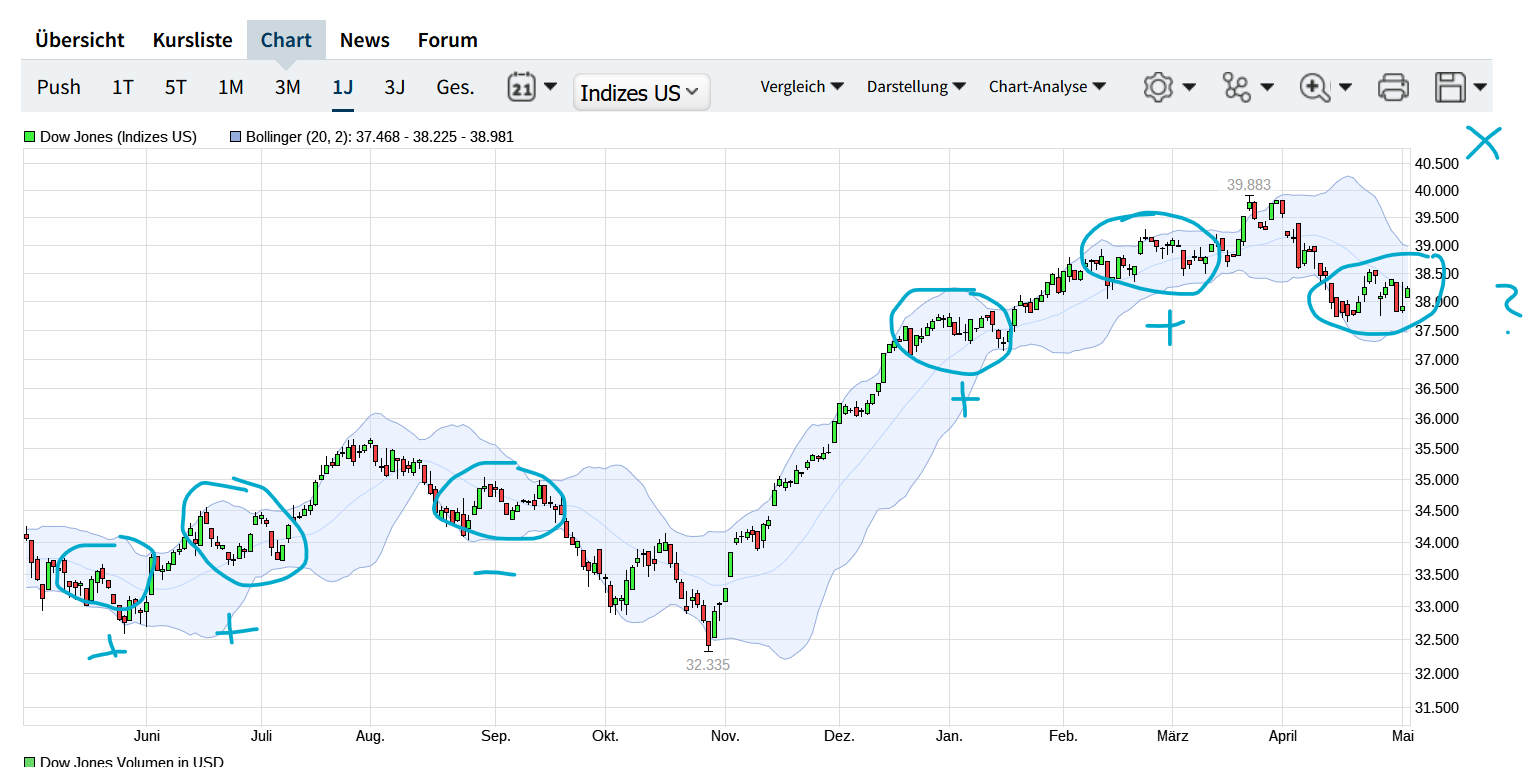Switch to 3M time range

[288, 87]
